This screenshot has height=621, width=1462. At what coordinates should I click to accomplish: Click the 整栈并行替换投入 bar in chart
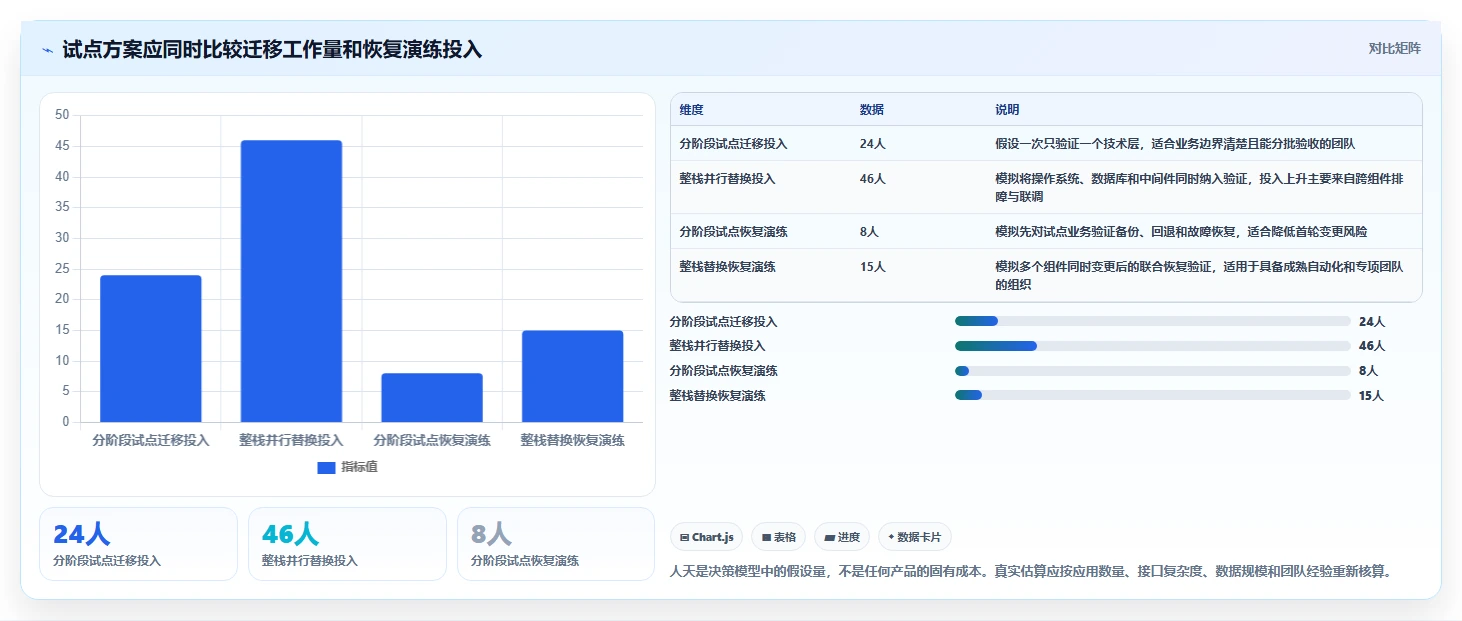pos(291,281)
